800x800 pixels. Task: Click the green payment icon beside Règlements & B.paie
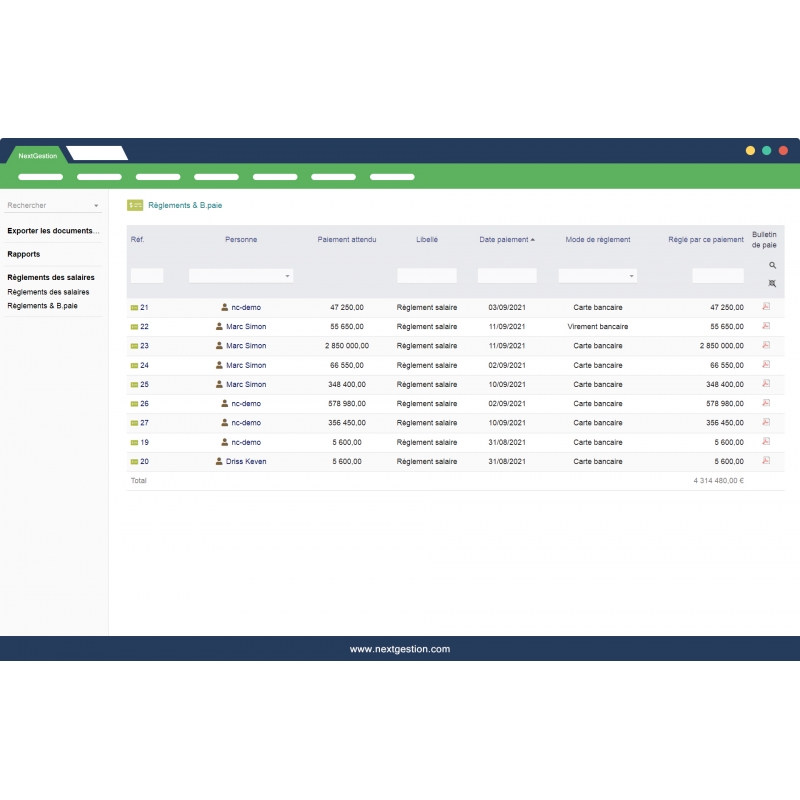click(134, 204)
